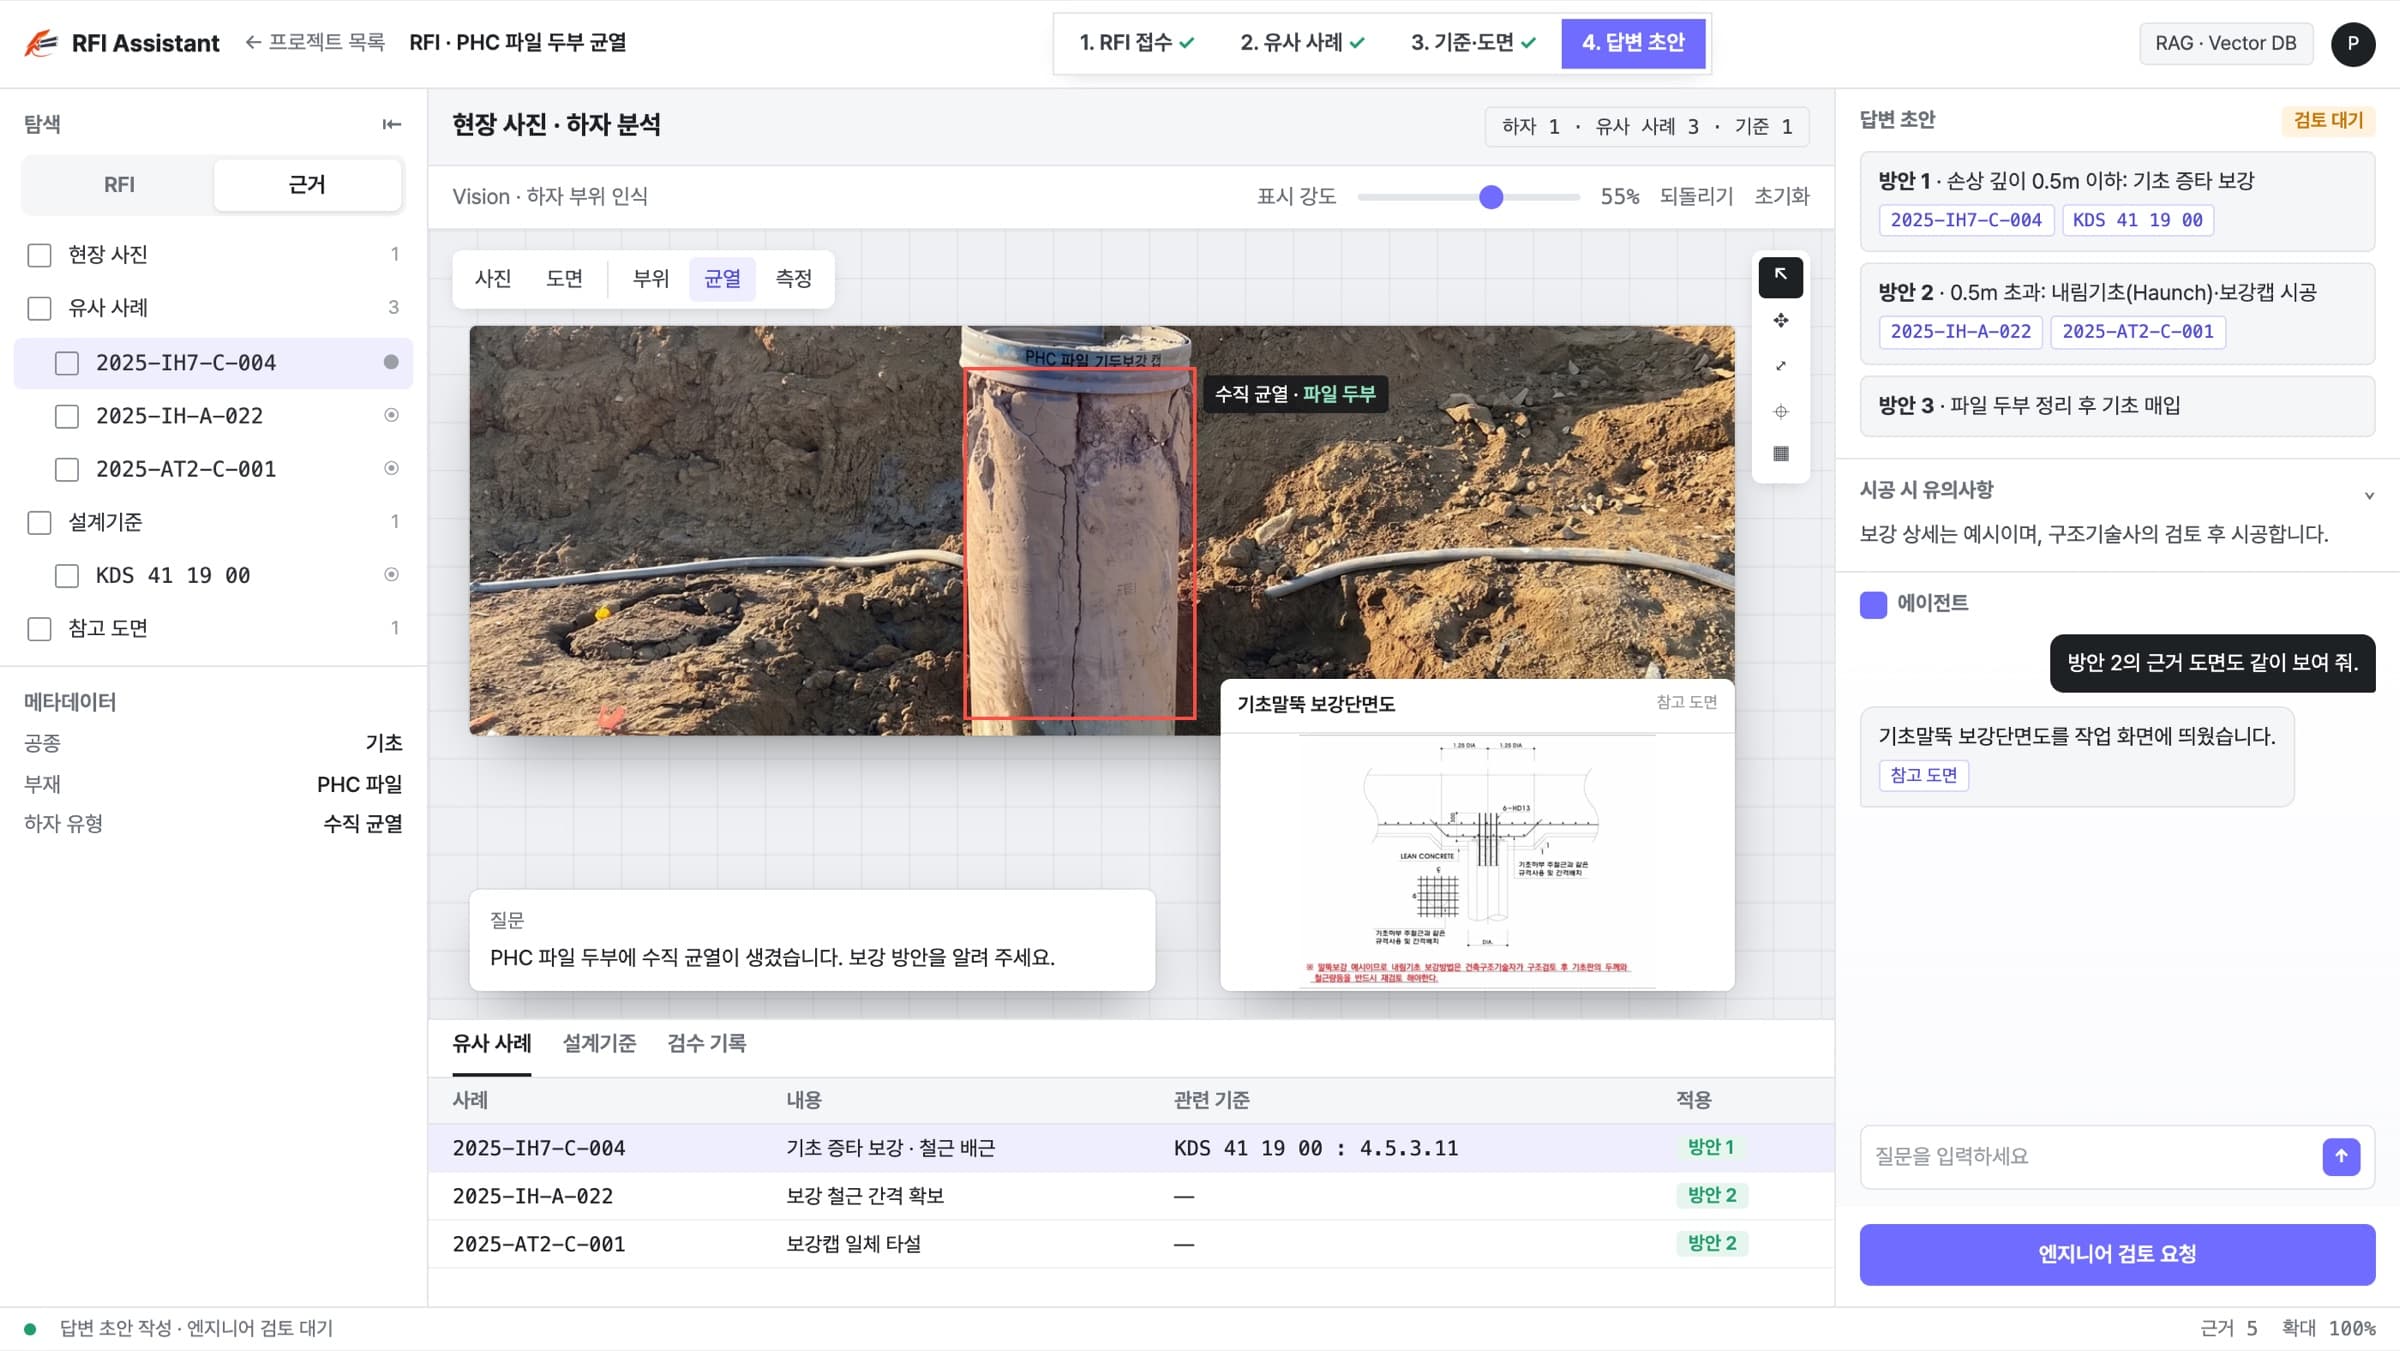This screenshot has height=1351, width=2400.
Task: Open 방안 1 tag KDS 41 19 00
Action: coord(2137,220)
